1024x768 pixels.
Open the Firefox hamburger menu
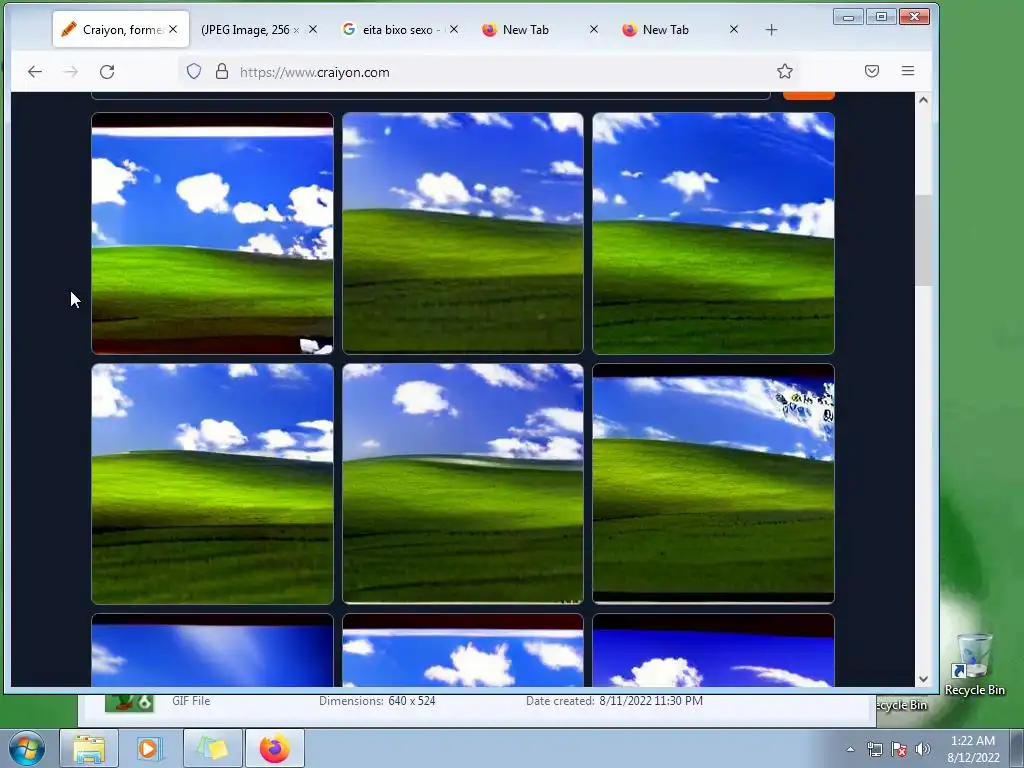908,71
